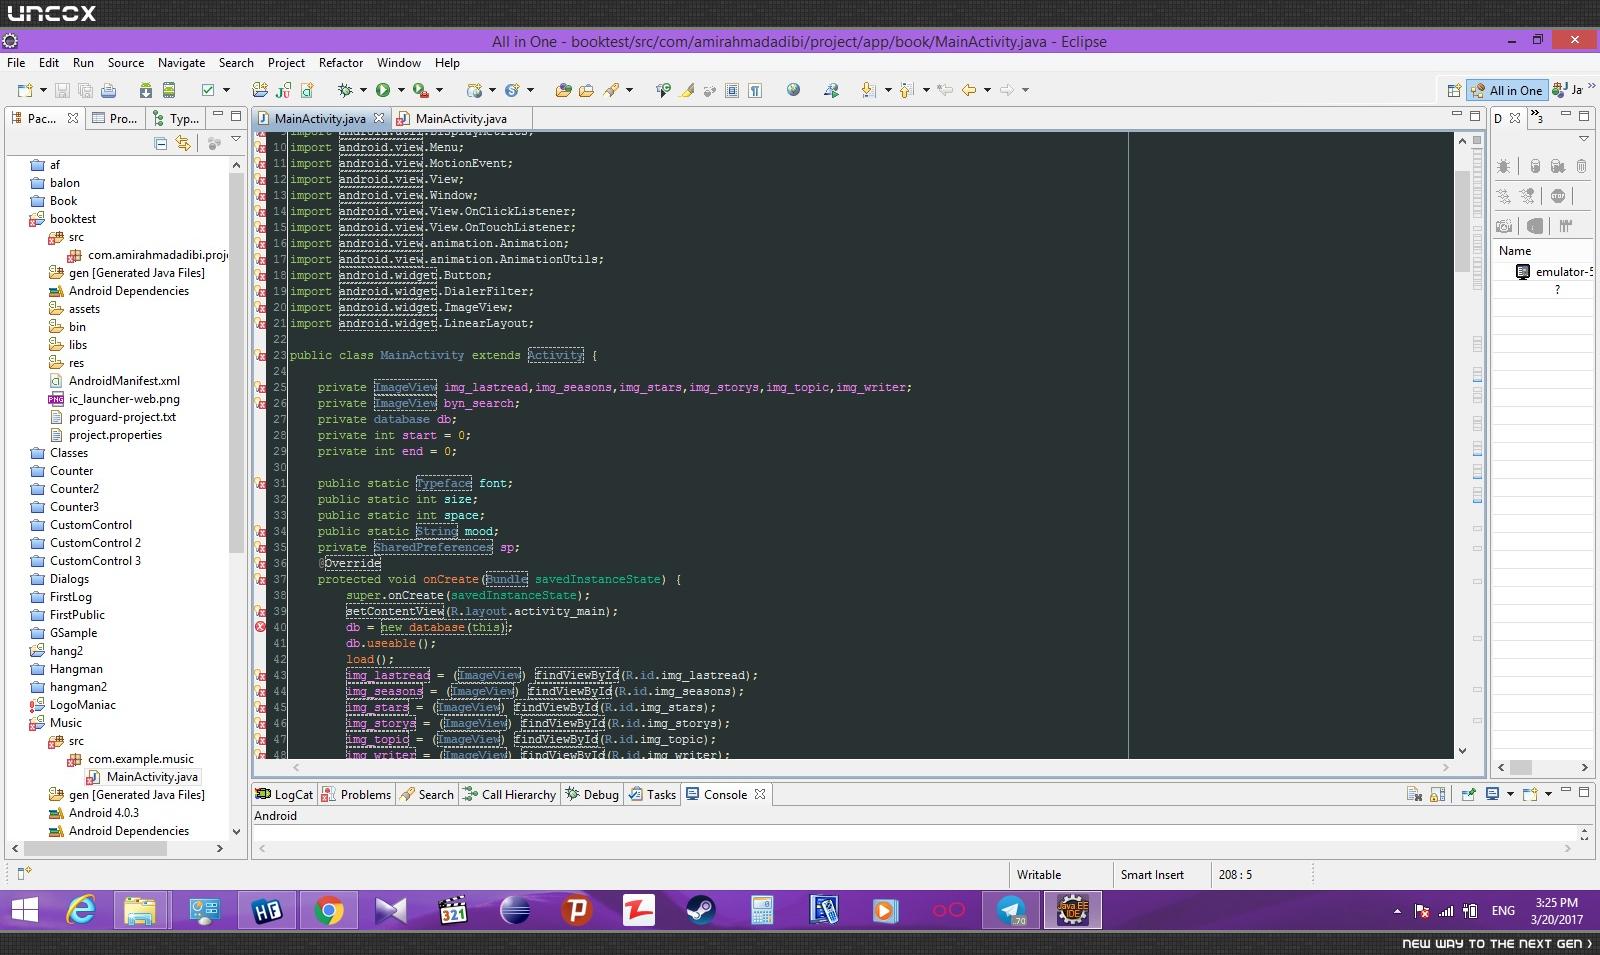Click the error marker on line 40
The height and width of the screenshot is (955, 1600).
click(x=260, y=627)
